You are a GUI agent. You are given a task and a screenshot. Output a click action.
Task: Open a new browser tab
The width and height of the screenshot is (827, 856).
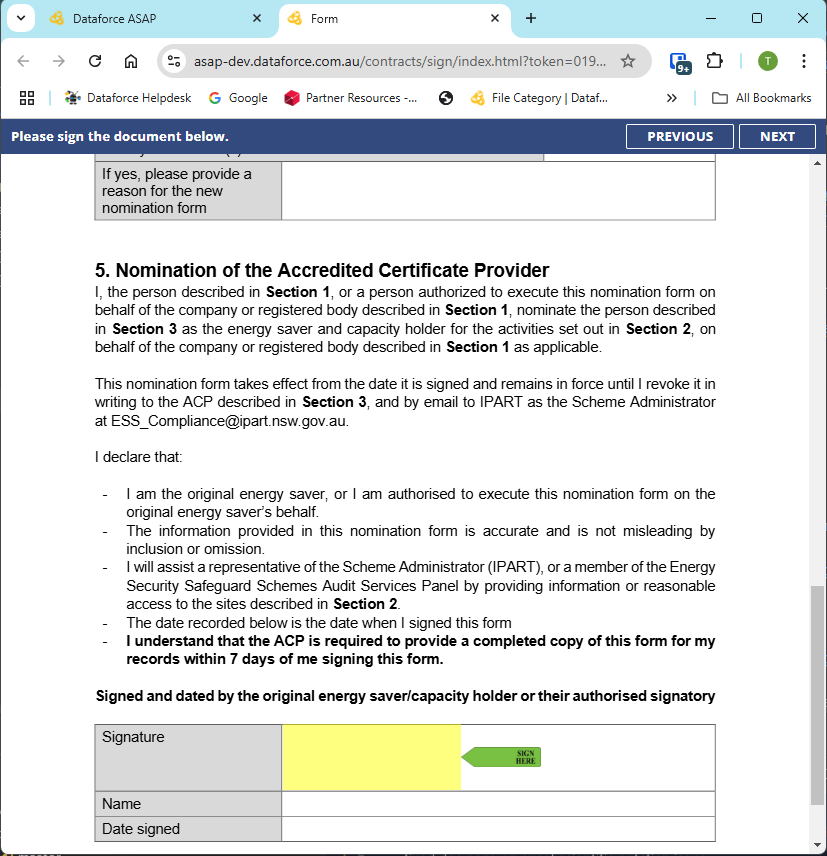[x=530, y=18]
